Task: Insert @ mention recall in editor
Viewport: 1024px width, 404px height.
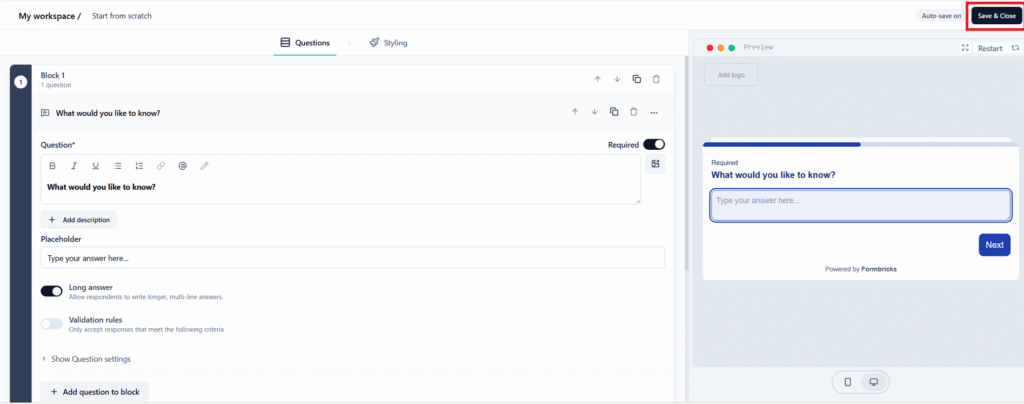Action: tap(182, 166)
